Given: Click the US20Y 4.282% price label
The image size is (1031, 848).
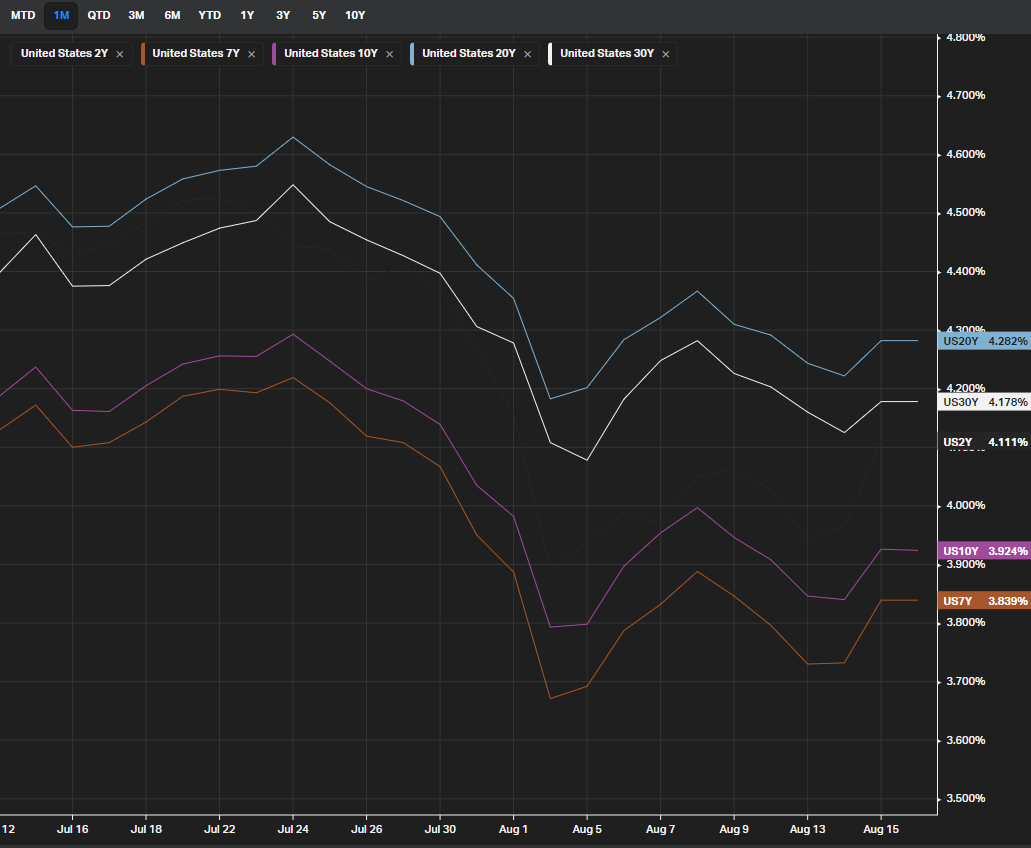Looking at the screenshot, I should 984,341.
